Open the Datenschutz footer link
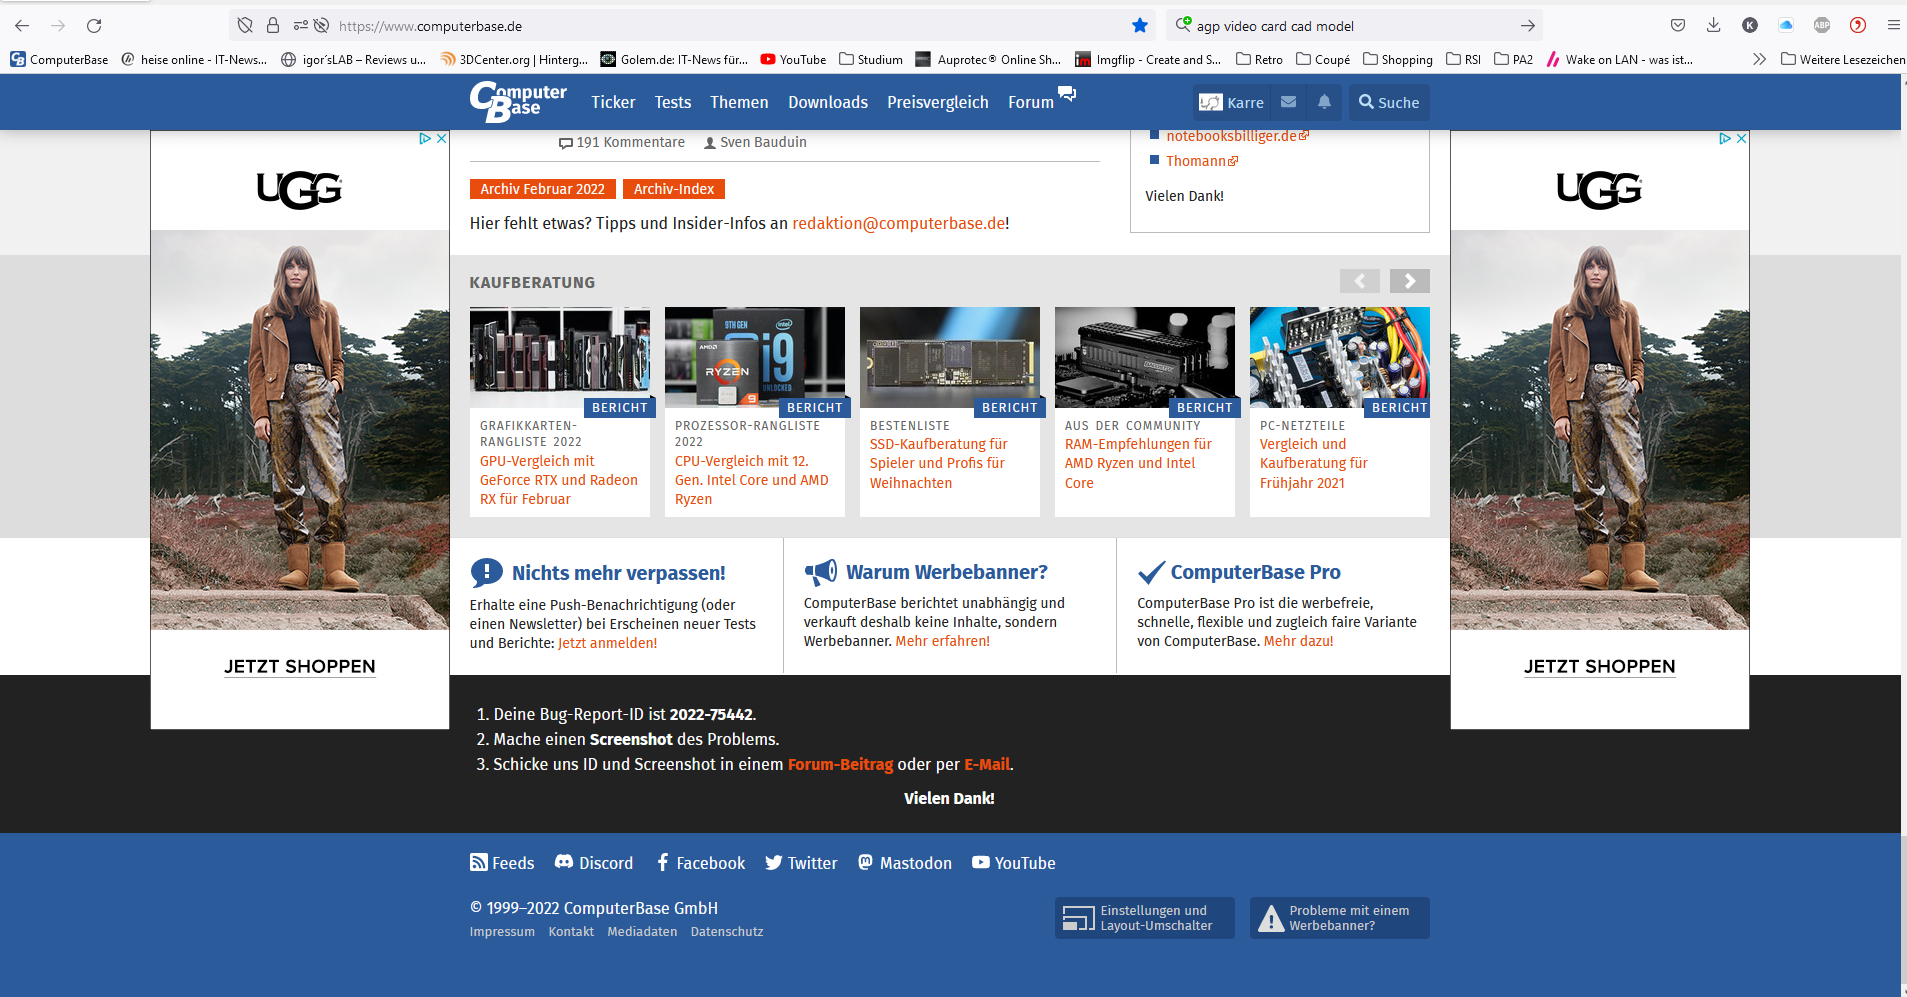The image size is (1907, 997). (727, 932)
